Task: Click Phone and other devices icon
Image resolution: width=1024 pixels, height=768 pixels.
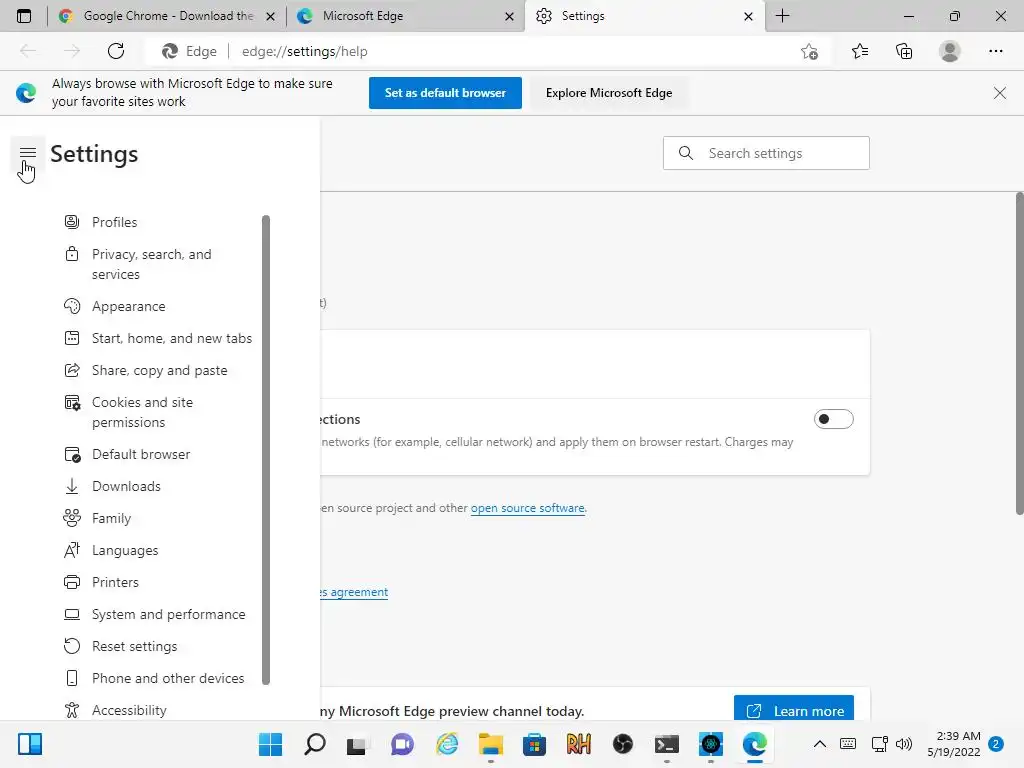Action: point(72,678)
